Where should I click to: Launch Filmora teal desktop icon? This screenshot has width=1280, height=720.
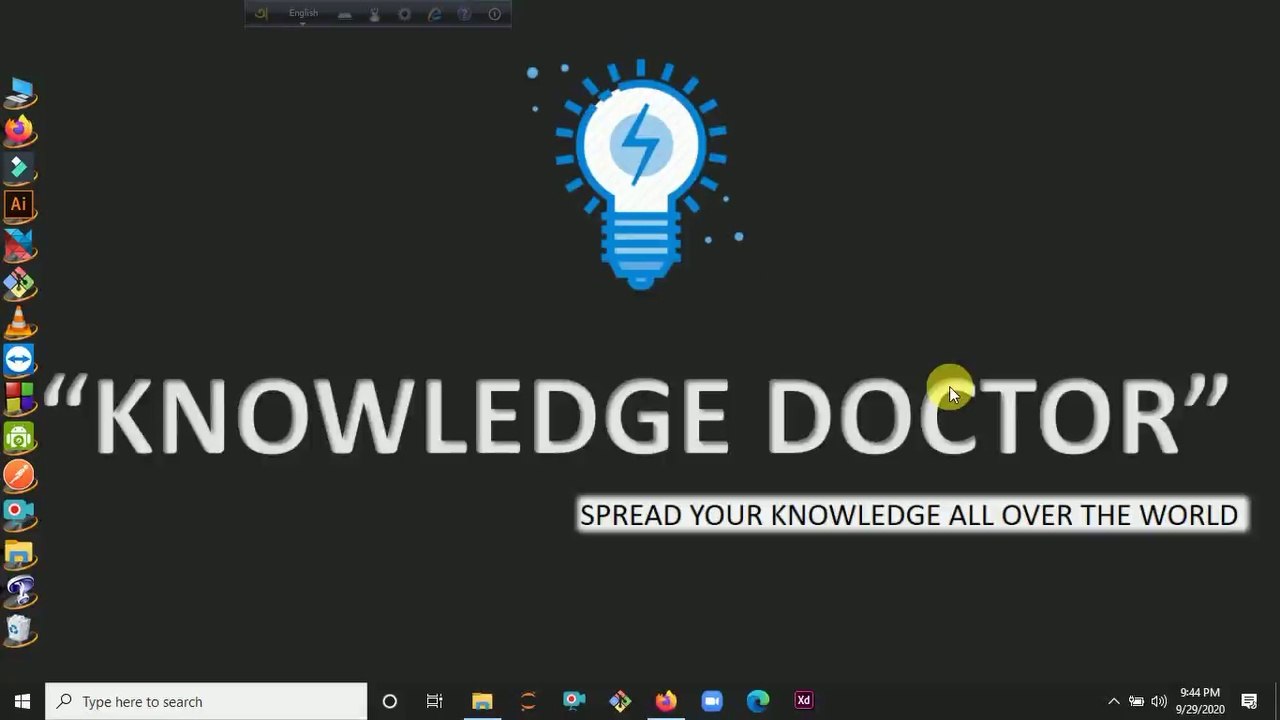point(19,168)
